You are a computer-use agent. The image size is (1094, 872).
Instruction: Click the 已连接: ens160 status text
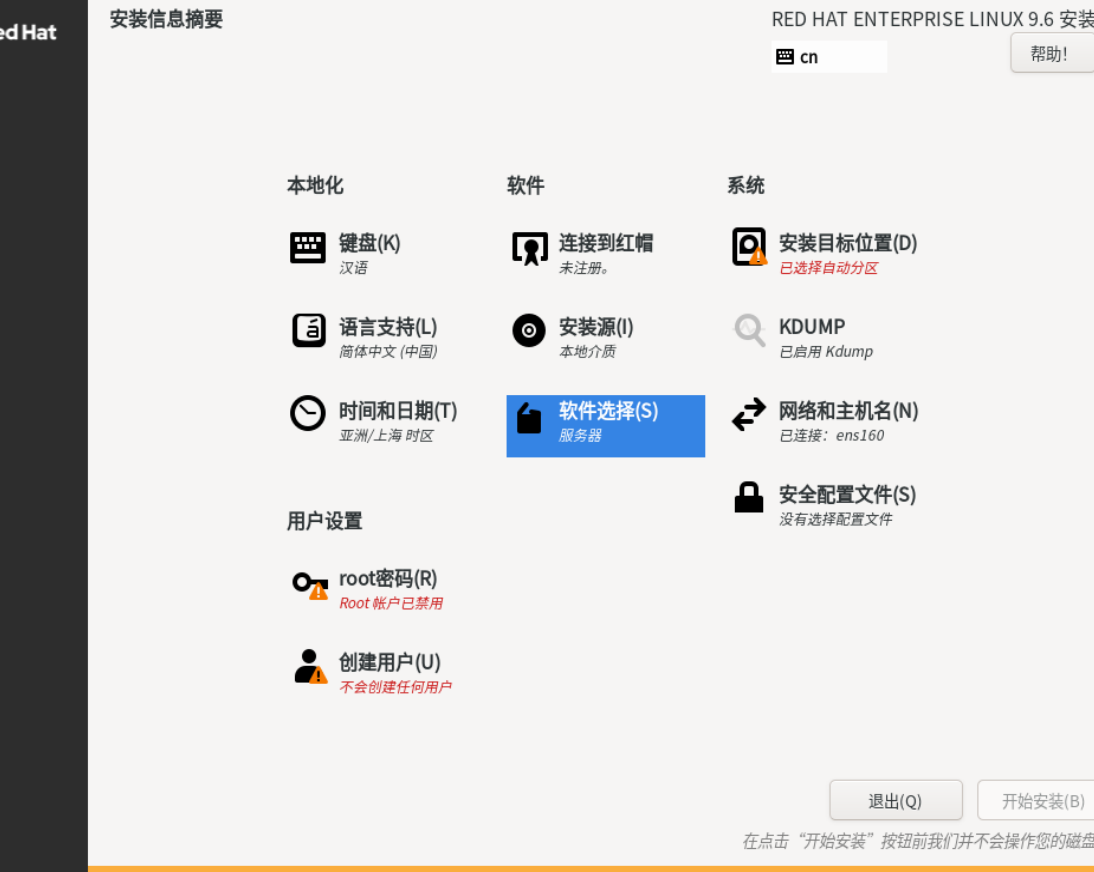832,435
